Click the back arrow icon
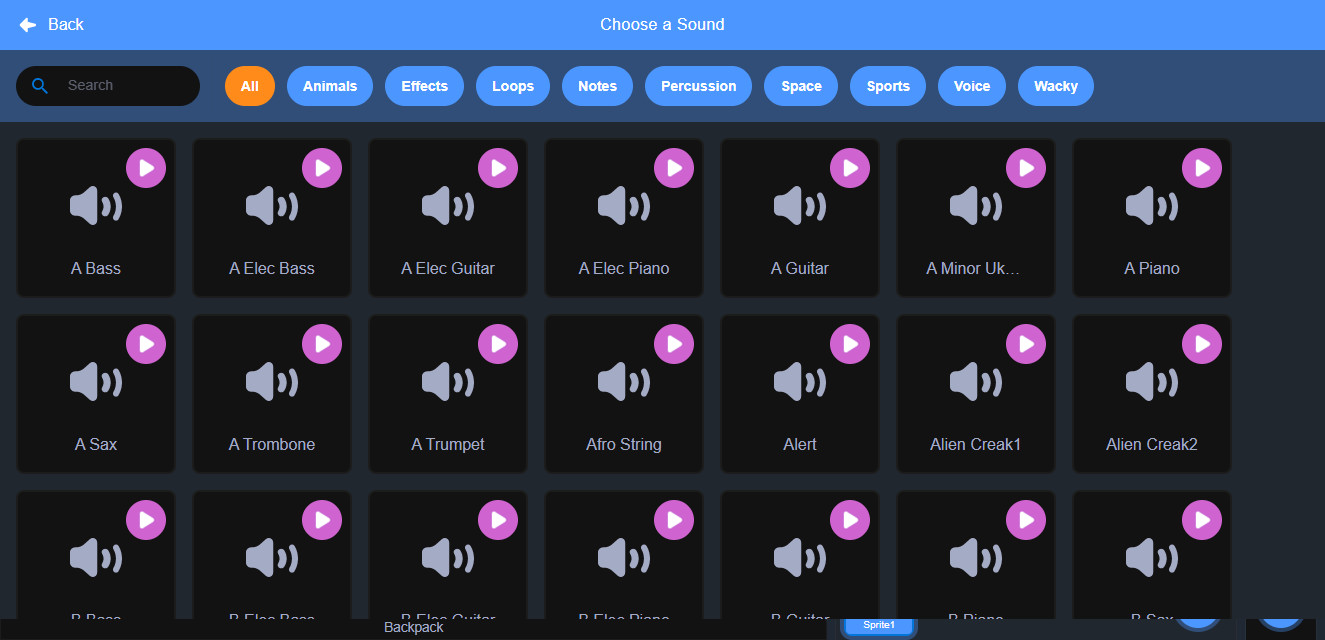Viewport: 1325px width, 640px height. point(26,24)
